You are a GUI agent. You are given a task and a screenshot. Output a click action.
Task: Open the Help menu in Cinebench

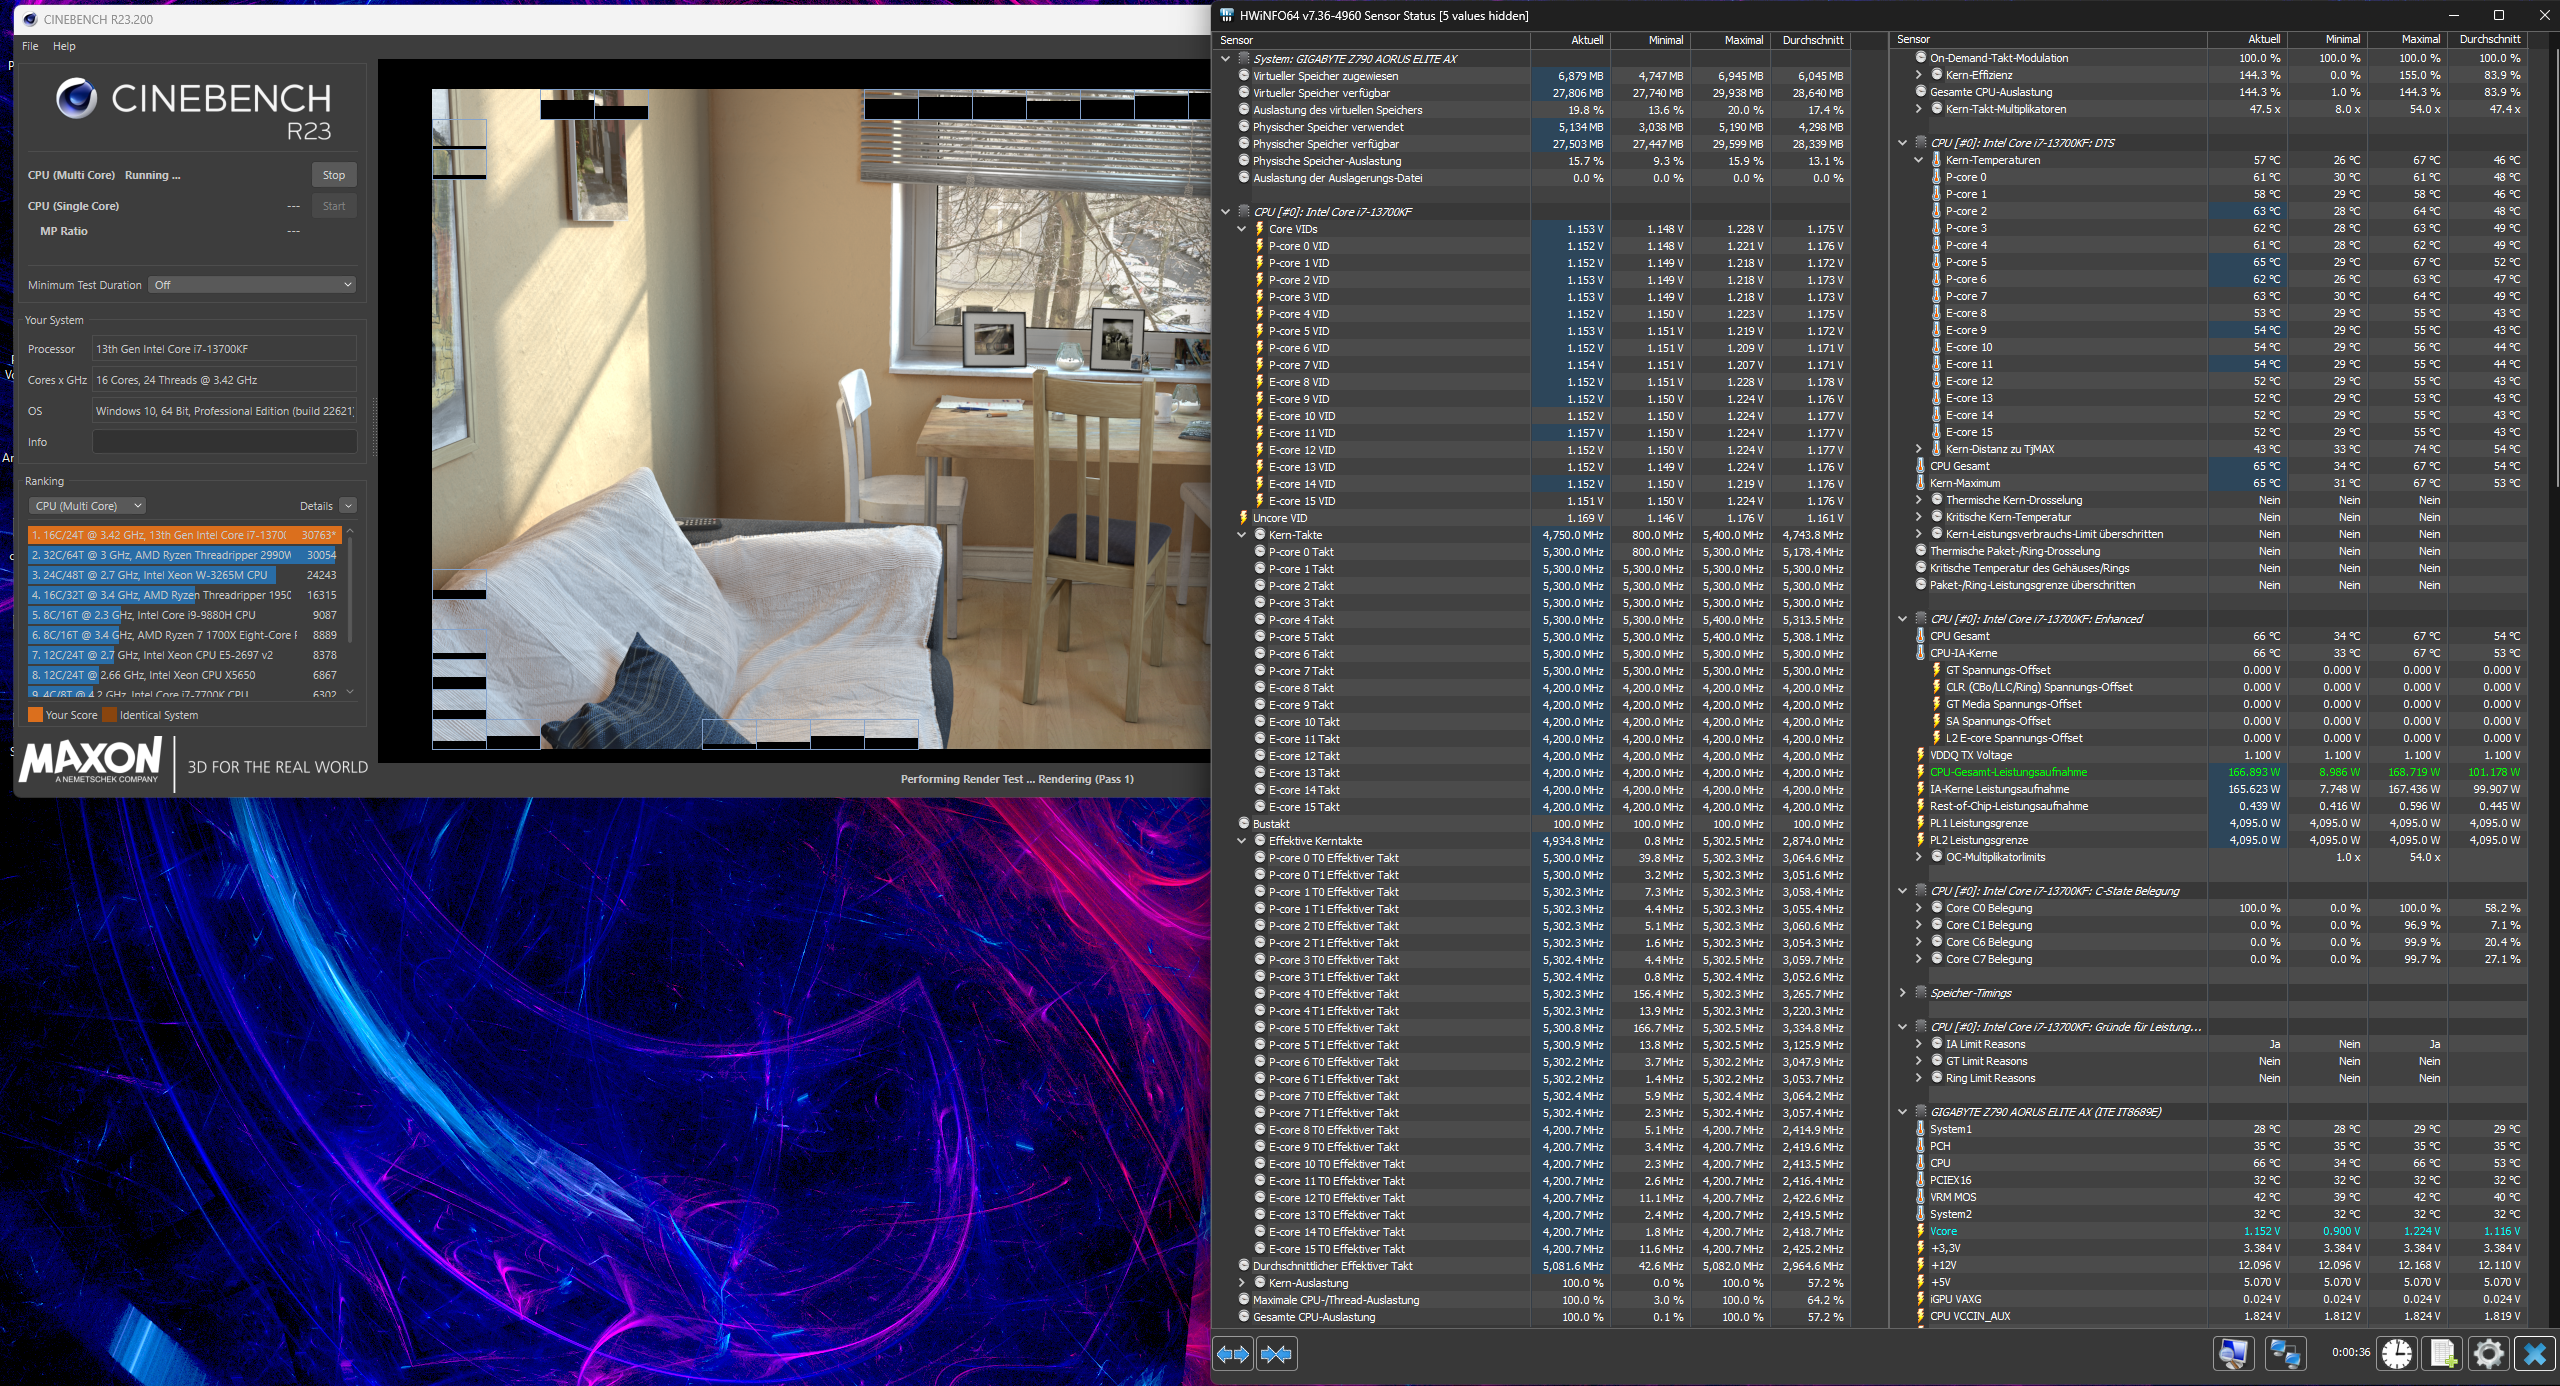coord(64,46)
